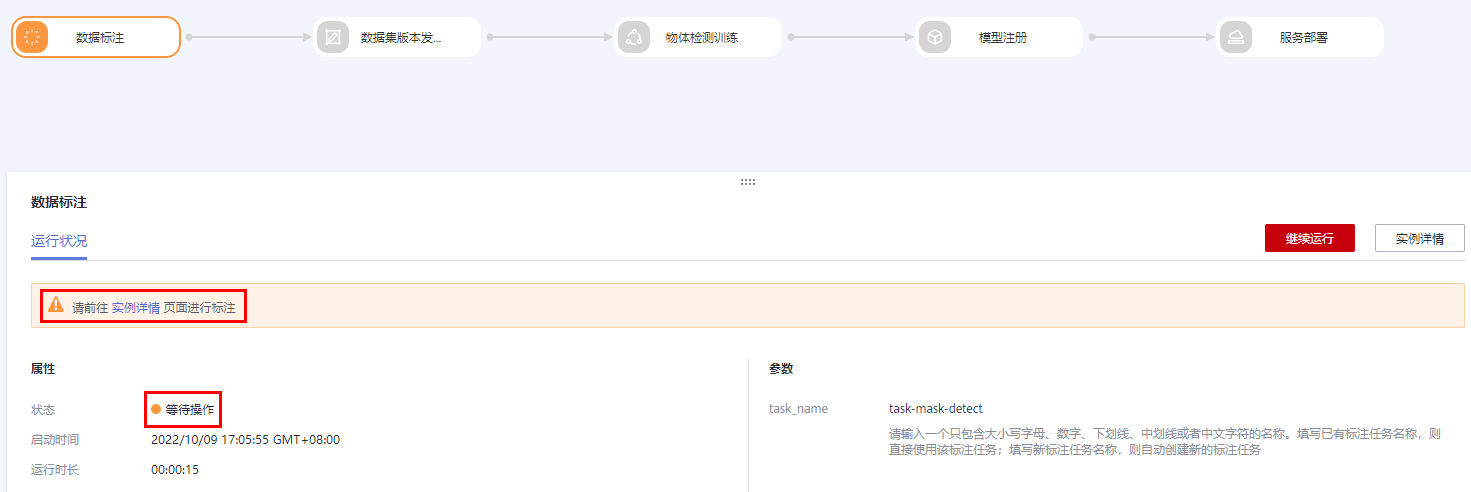Click the orange status dot indicator
The width and height of the screenshot is (1471, 492).
tap(156, 409)
